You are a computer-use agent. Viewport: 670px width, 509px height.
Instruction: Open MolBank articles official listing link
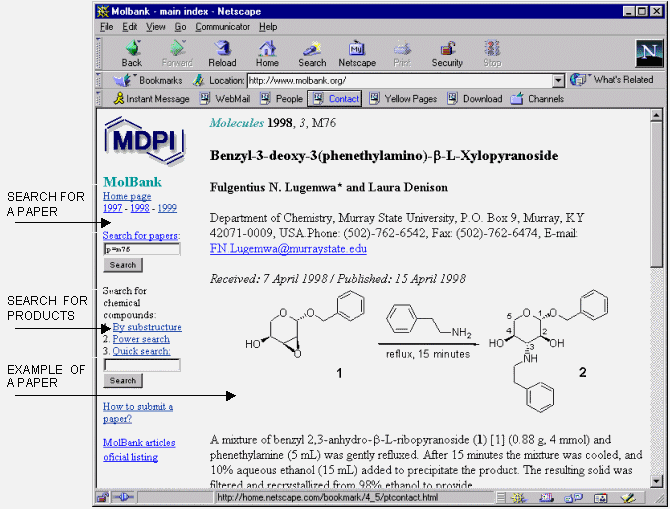click(139, 450)
